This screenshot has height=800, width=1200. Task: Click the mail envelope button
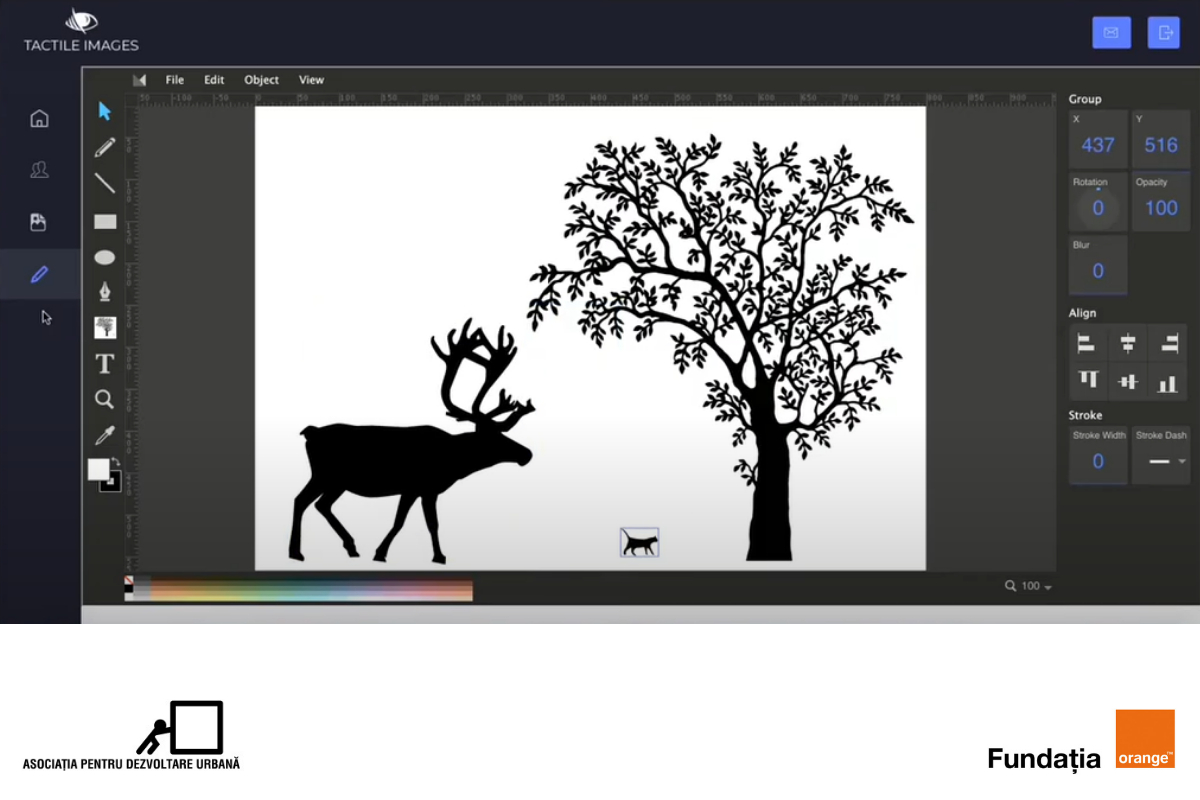(1111, 32)
